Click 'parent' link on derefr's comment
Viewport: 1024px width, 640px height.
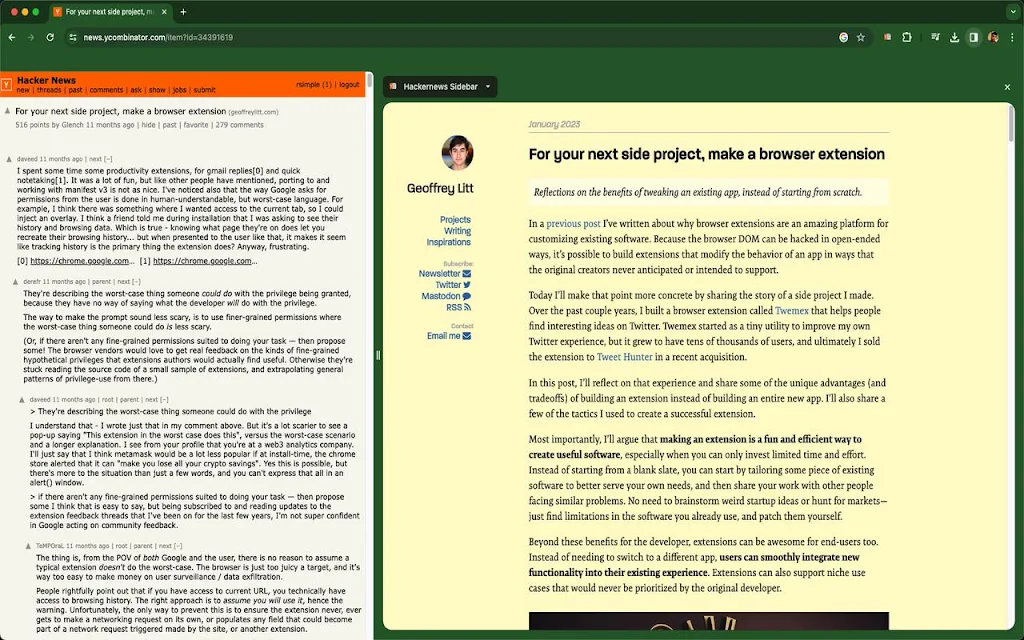coord(101,281)
